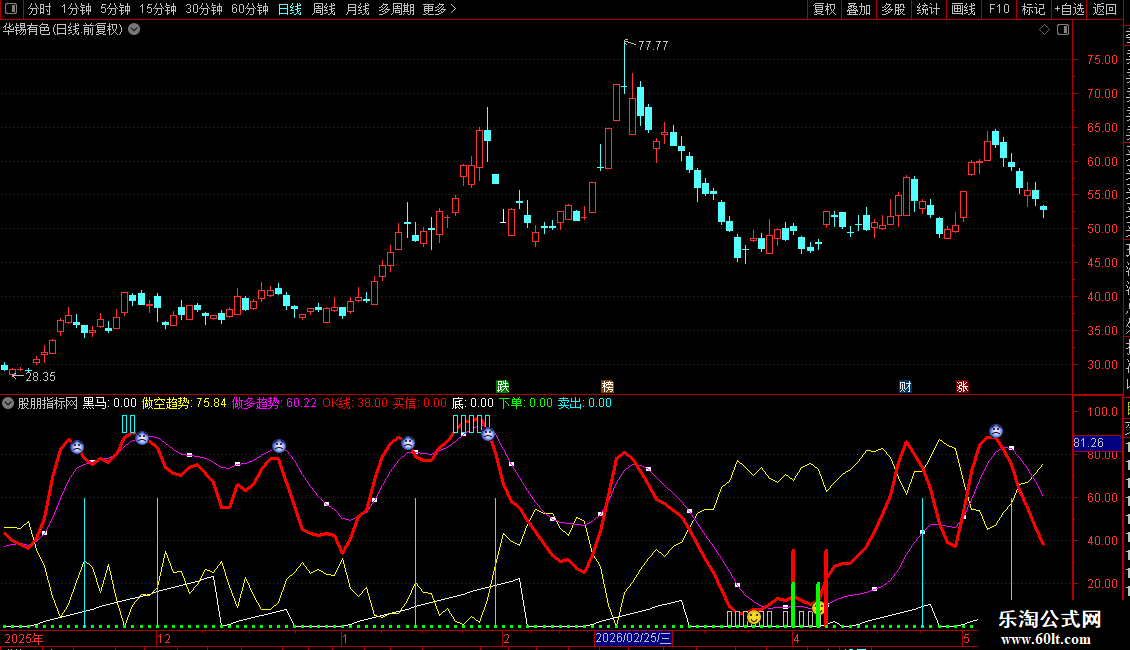Viewport: 1130px width, 650px height.
Task: Open the 多周期 multi-period view
Action: point(396,9)
